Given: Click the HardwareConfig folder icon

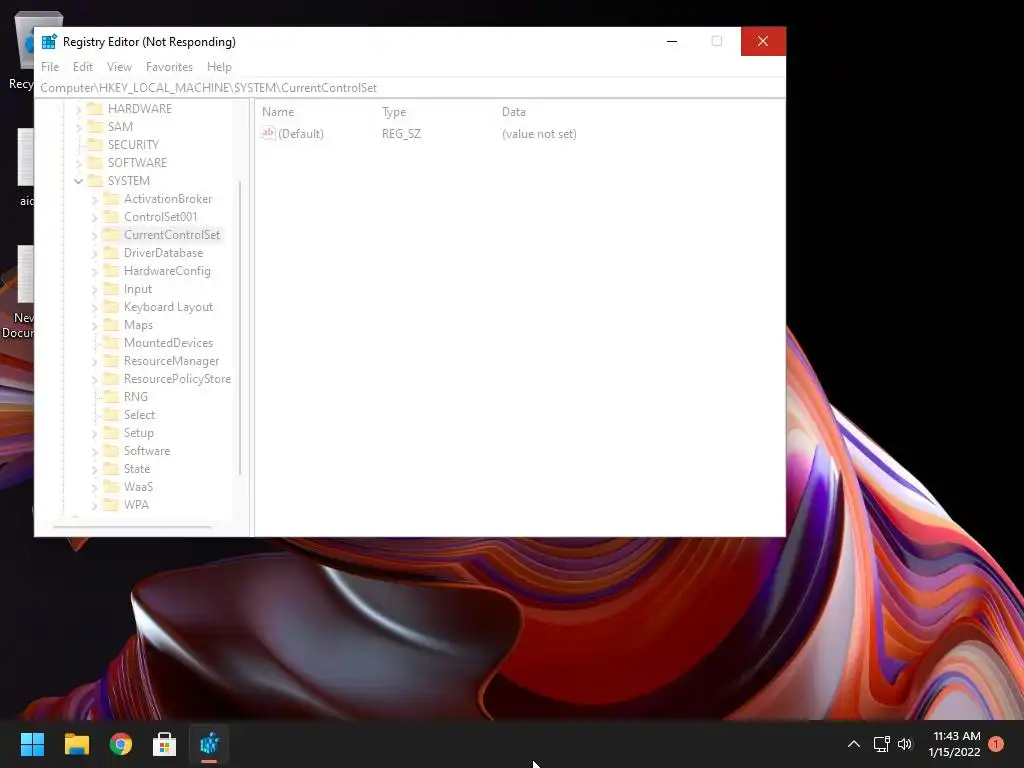Looking at the screenshot, I should [112, 270].
